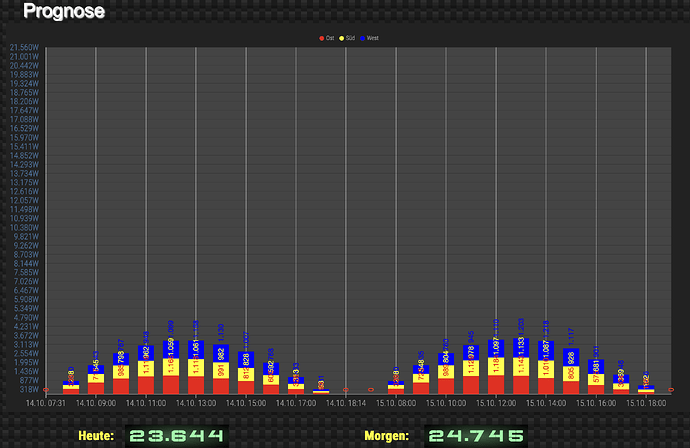Click the 1.203 value label above a bar
The width and height of the screenshot is (690, 448).
point(521,327)
